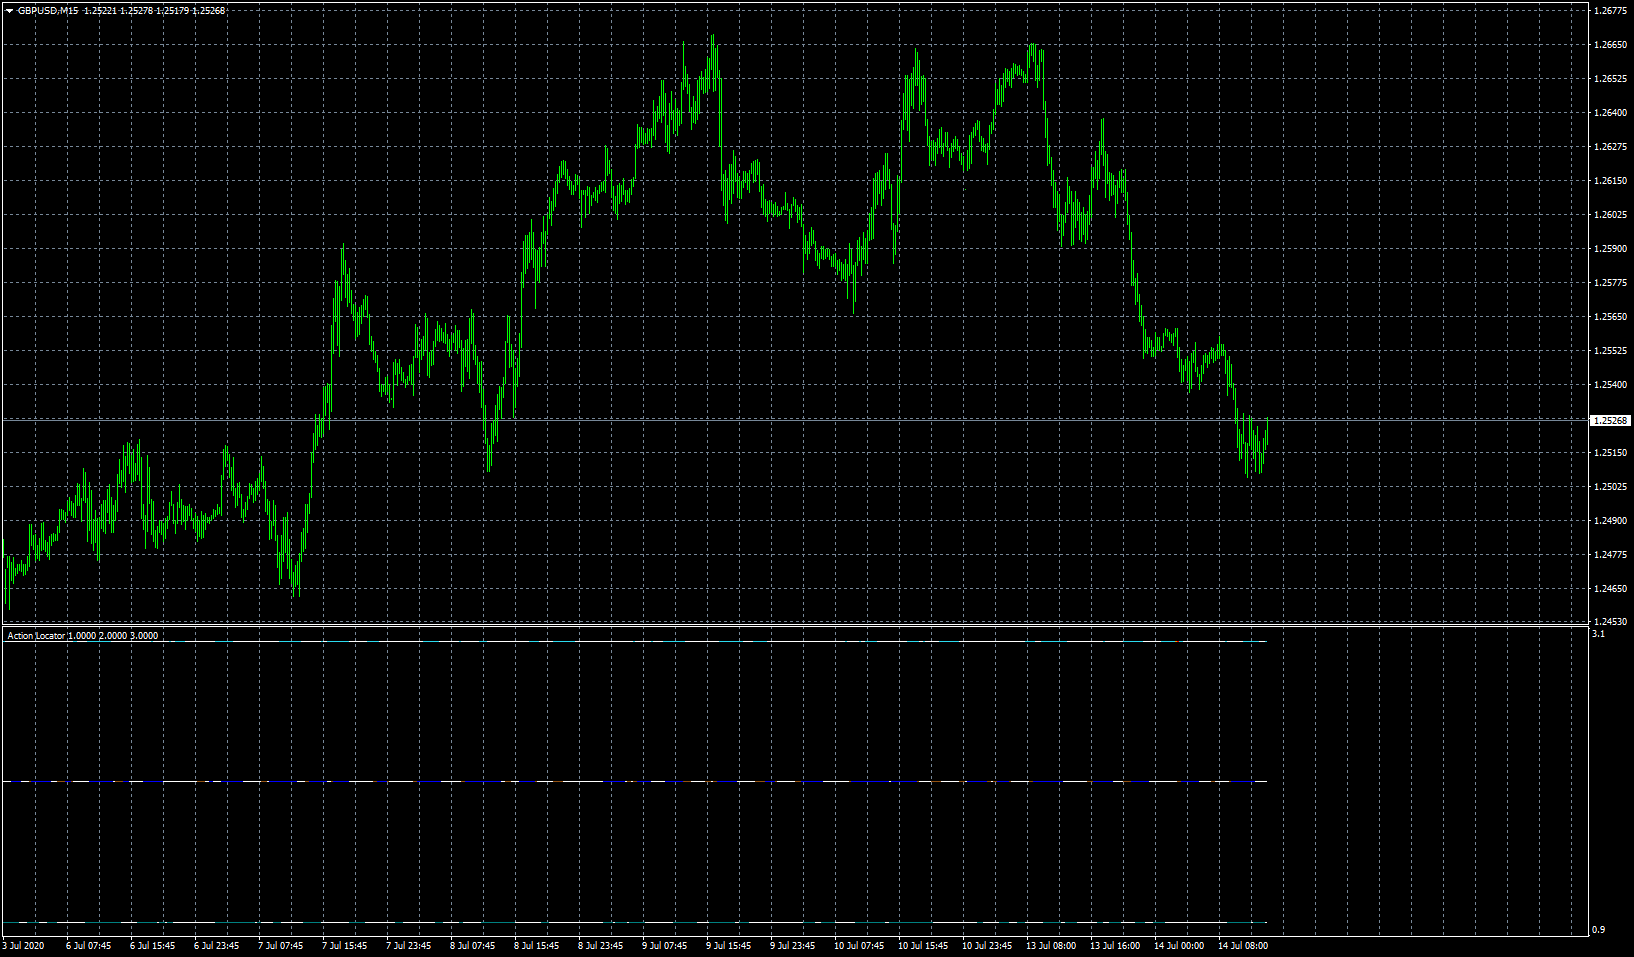The height and width of the screenshot is (957, 1634).
Task: Click the 10 Jul 07:45 time label
Action: pos(859,946)
